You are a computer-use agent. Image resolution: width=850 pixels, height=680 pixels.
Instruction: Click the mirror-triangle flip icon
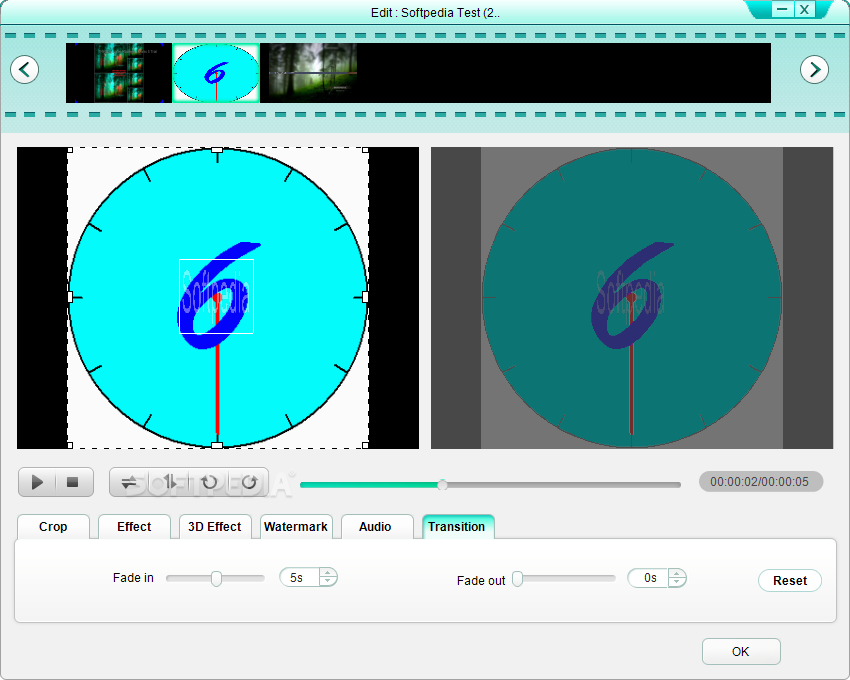coord(169,482)
